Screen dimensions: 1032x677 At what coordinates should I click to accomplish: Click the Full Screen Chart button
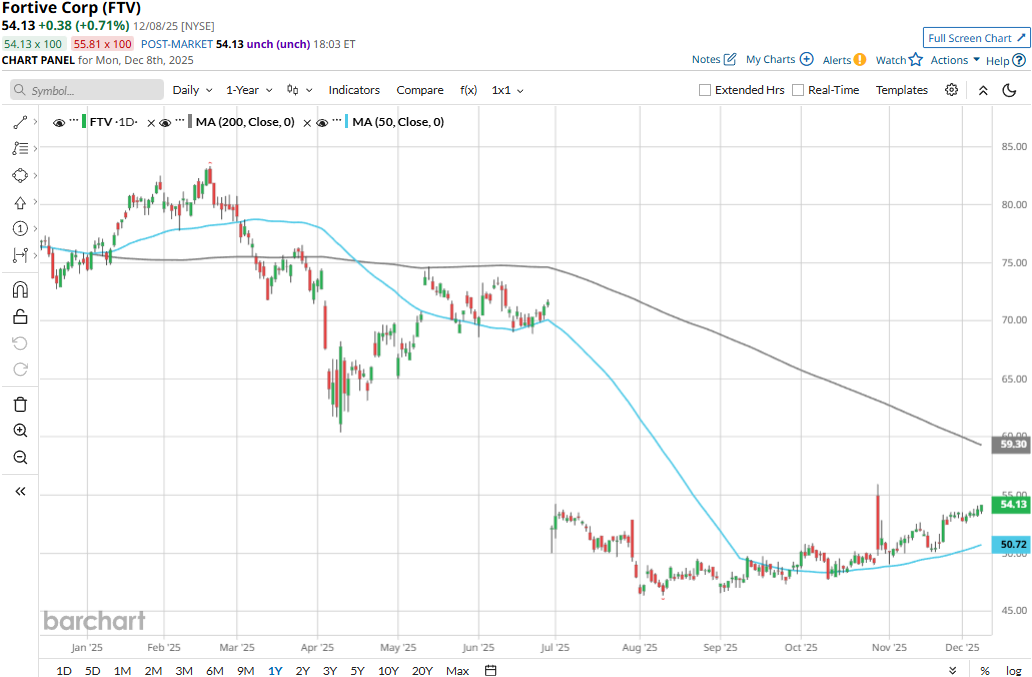click(976, 38)
